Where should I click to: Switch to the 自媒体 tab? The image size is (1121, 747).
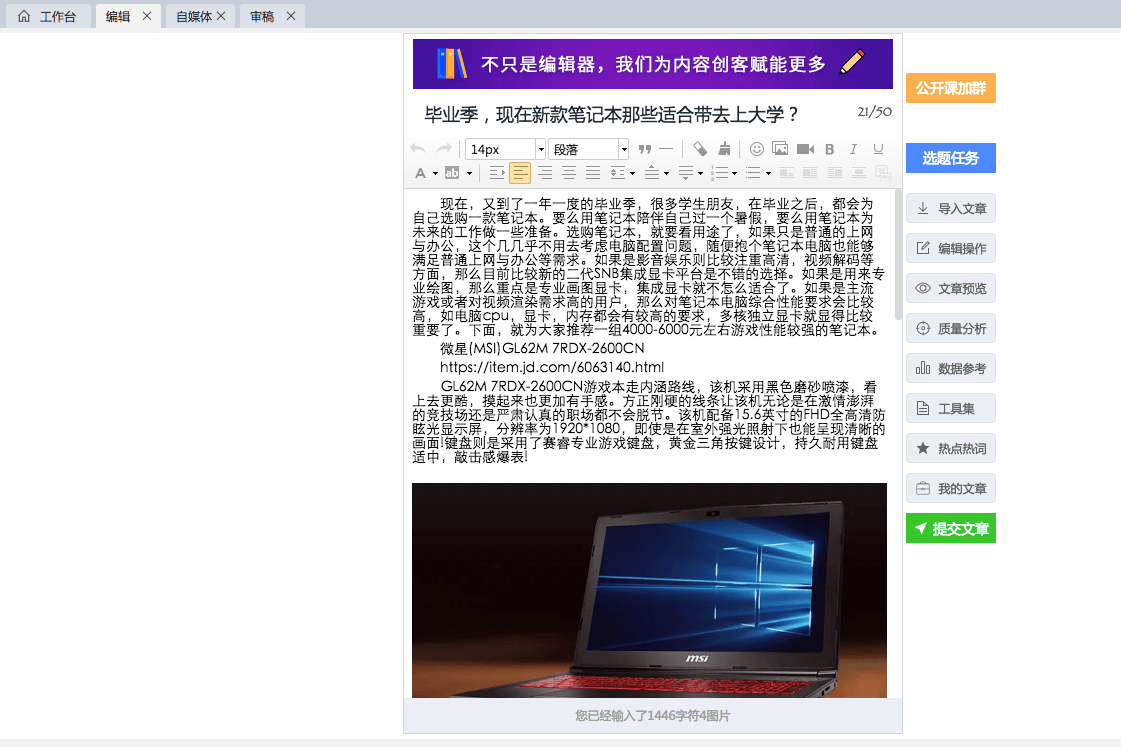[194, 16]
